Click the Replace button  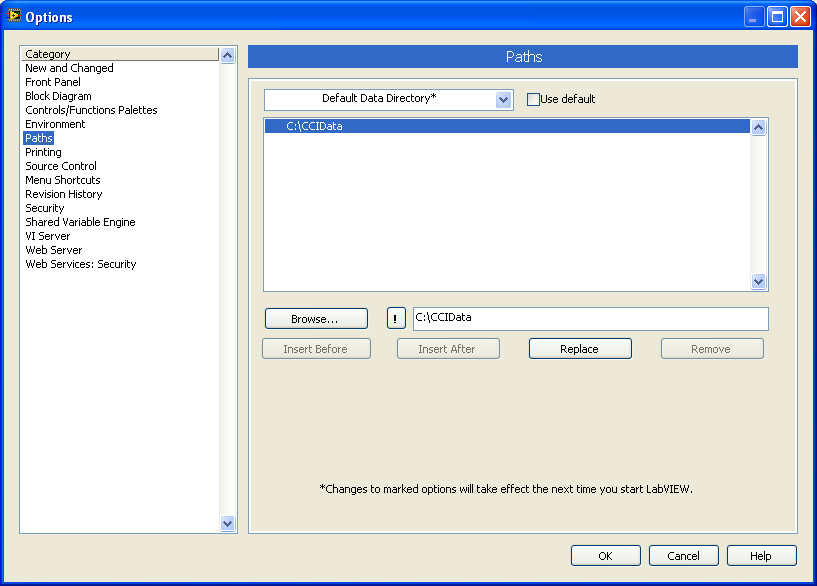tap(580, 348)
